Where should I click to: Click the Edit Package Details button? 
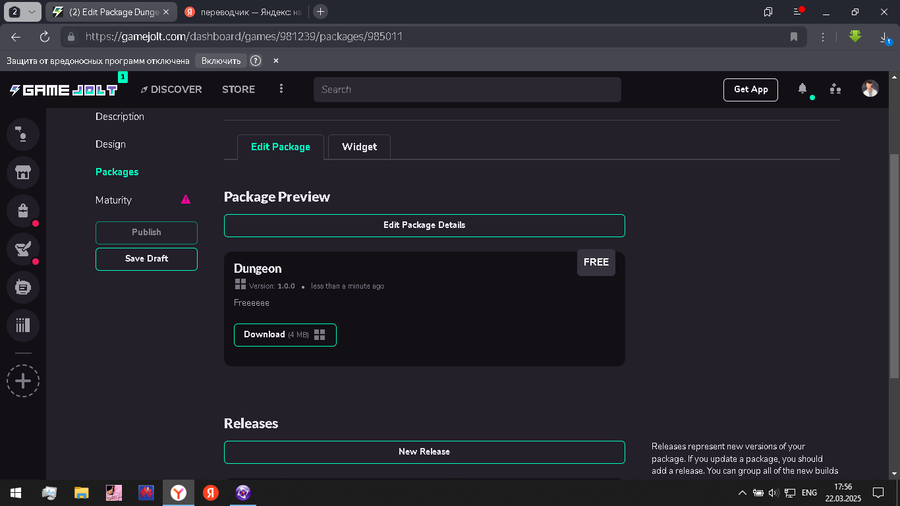[424, 225]
